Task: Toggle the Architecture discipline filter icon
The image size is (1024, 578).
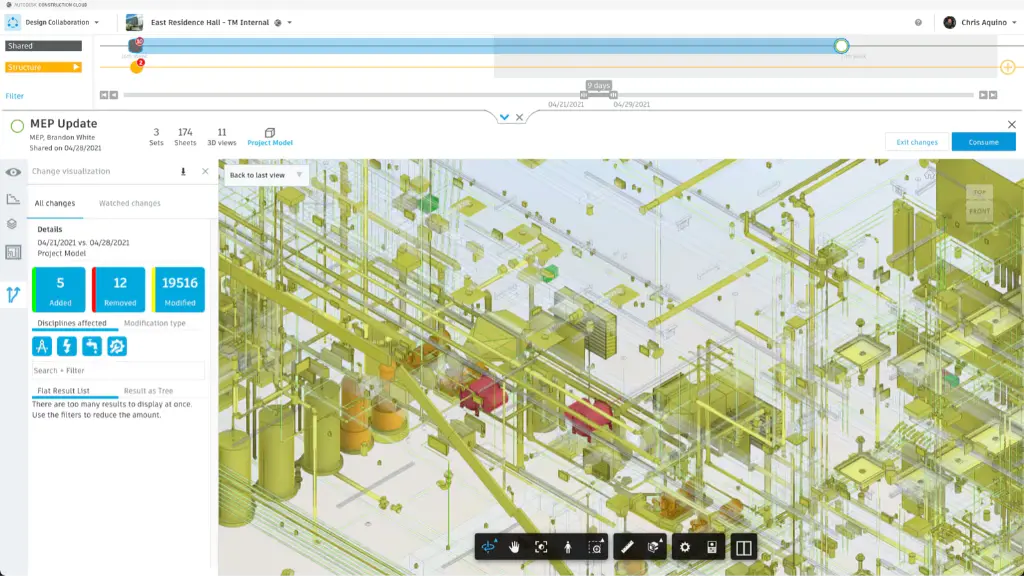Action: click(x=42, y=346)
